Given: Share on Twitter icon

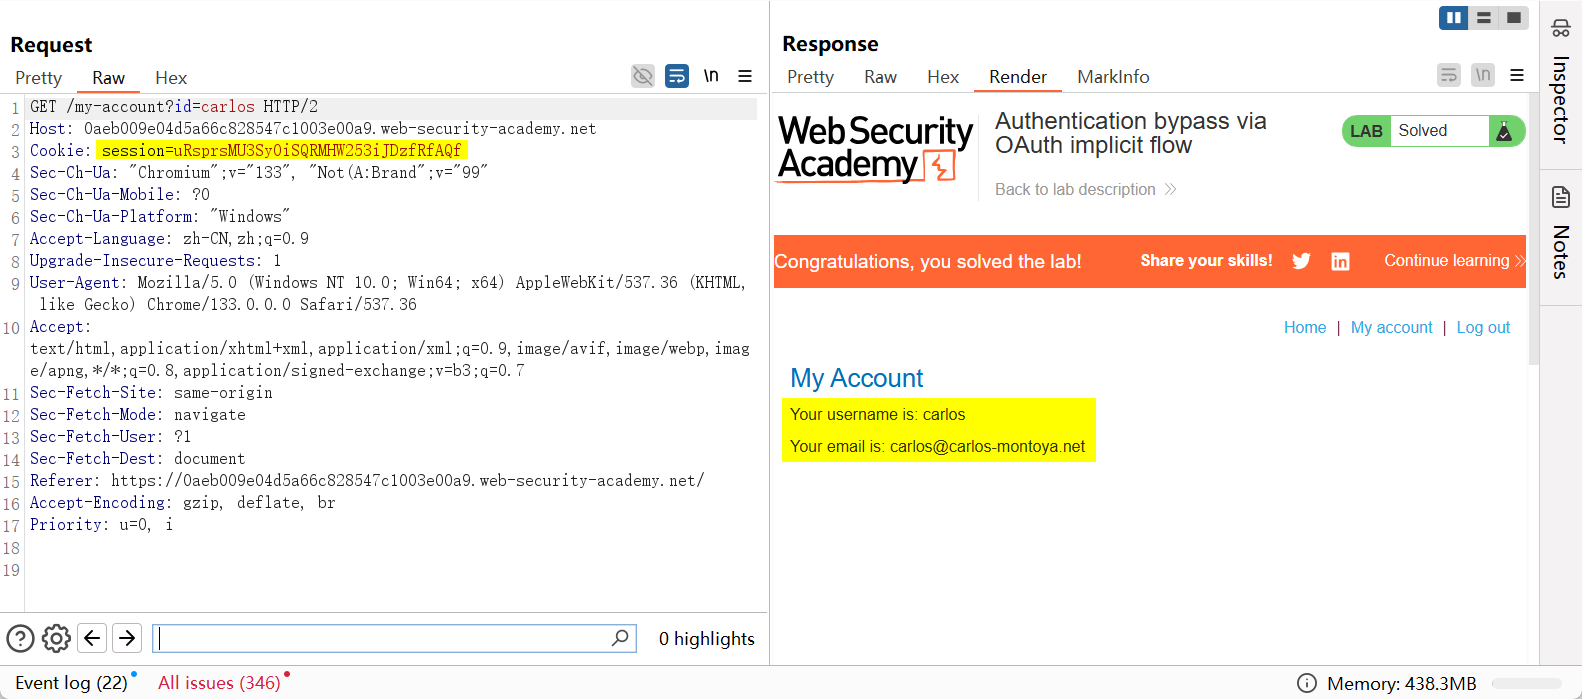Looking at the screenshot, I should pos(1301,261).
